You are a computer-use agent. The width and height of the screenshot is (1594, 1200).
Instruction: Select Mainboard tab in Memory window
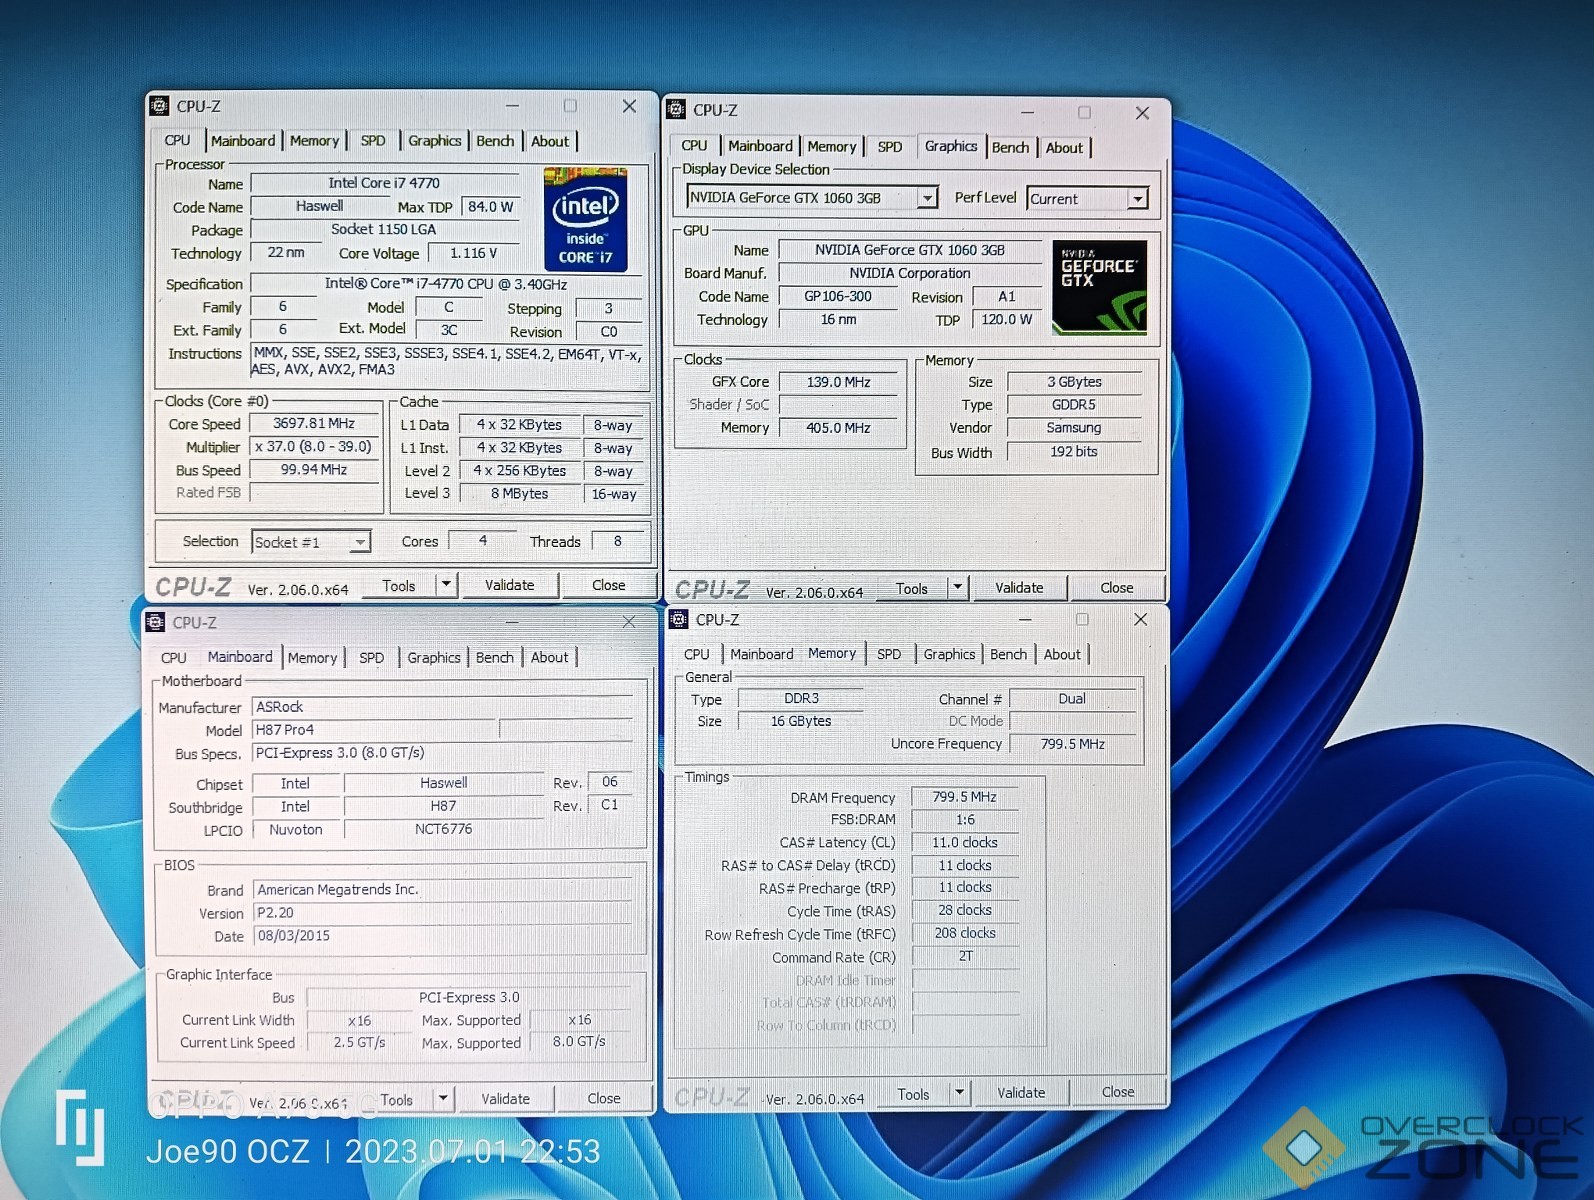pos(761,654)
